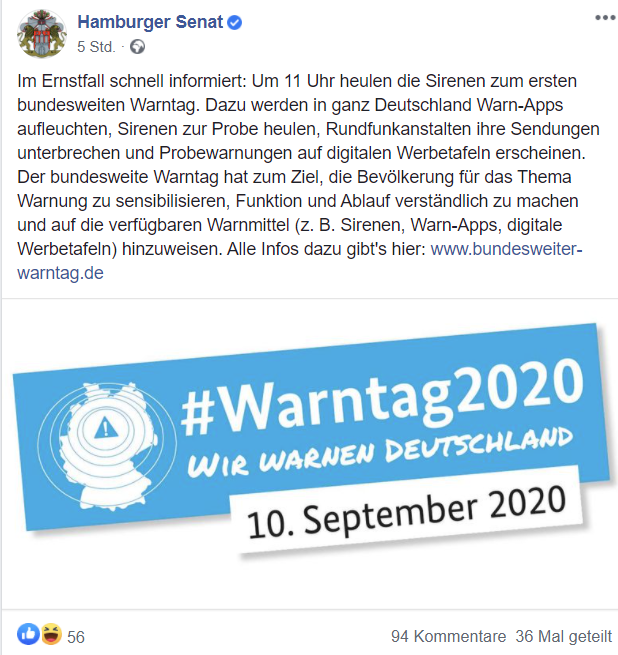Image resolution: width=618 pixels, height=655 pixels.
Task: View who reacted via the 56 count
Action: point(76,637)
